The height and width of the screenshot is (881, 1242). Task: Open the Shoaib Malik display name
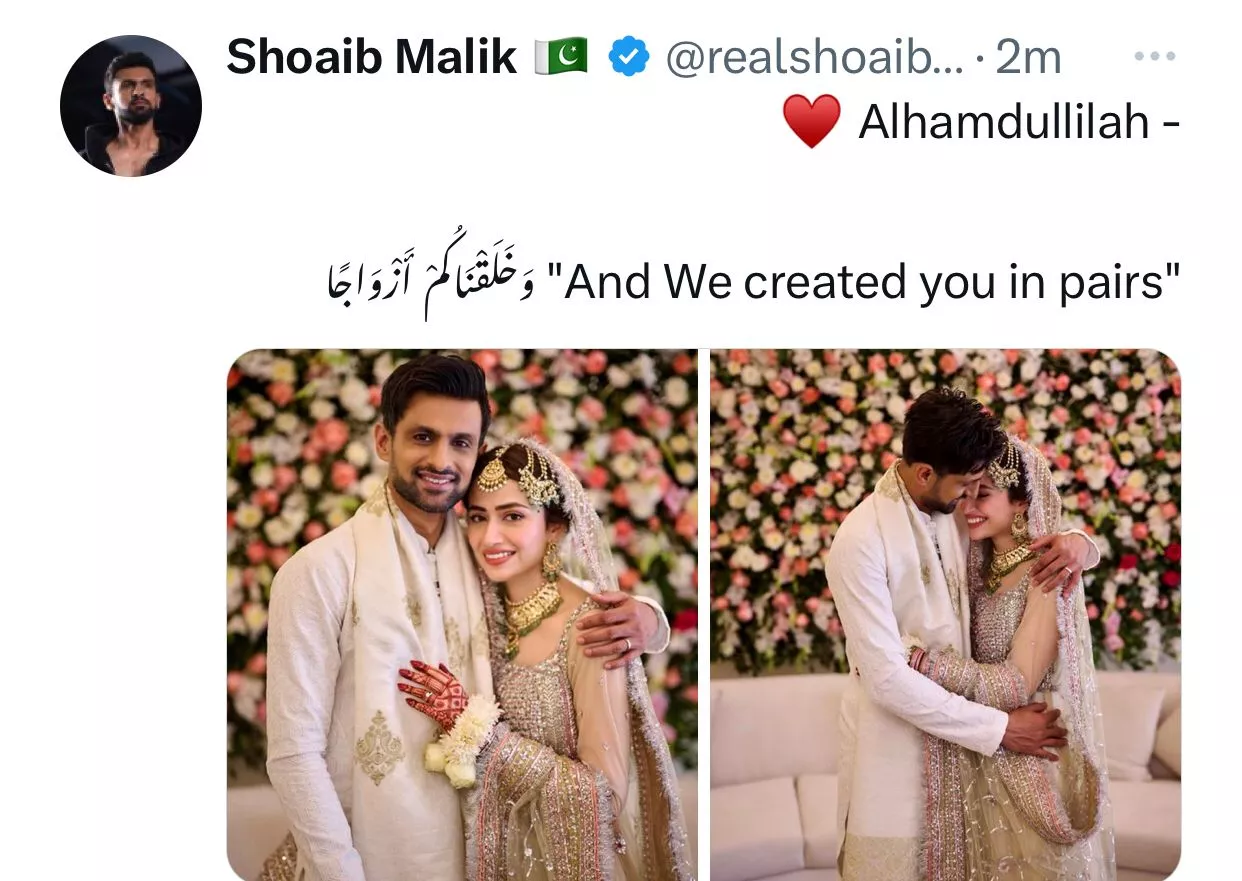tap(372, 58)
